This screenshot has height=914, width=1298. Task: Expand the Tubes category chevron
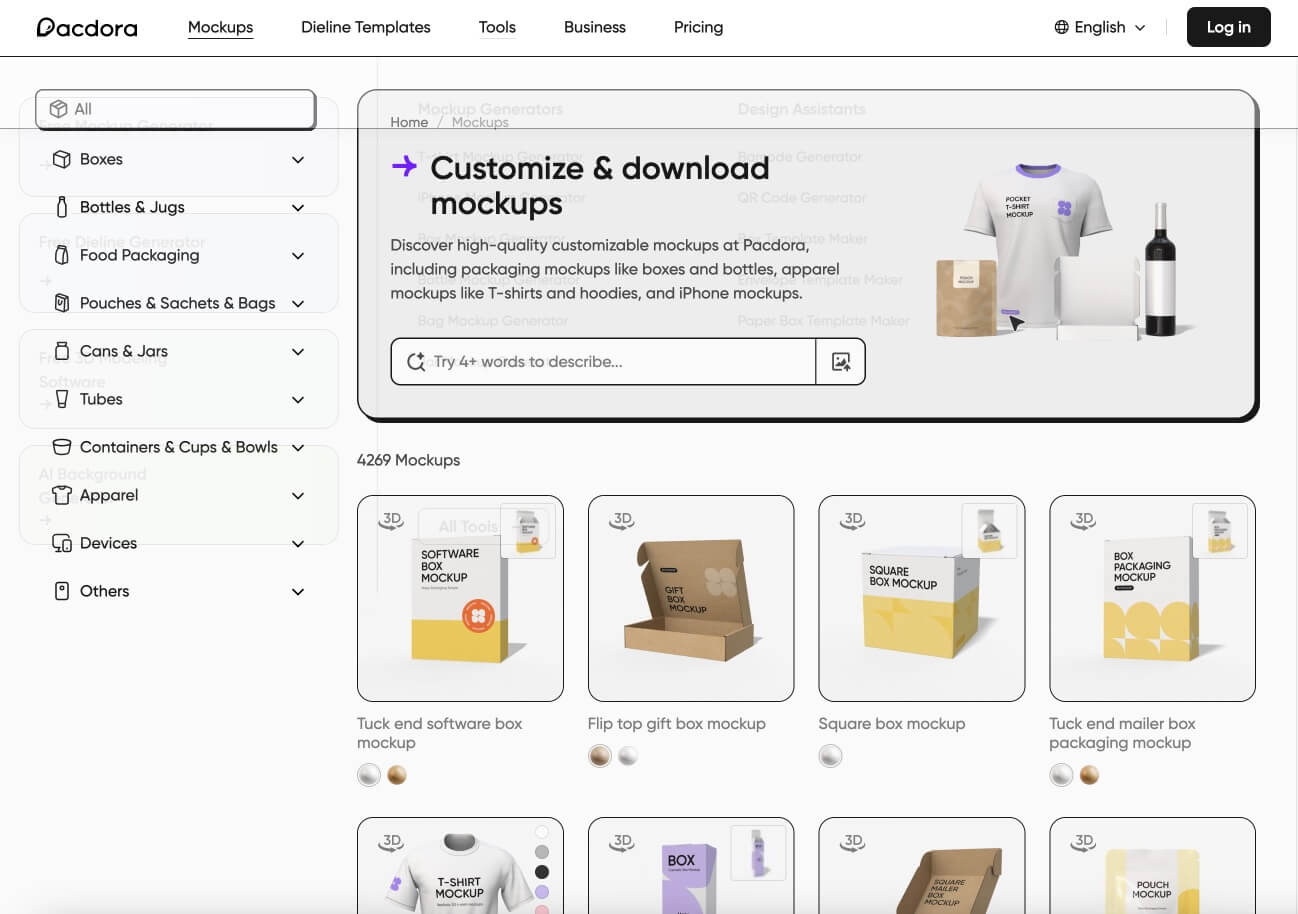pos(297,400)
